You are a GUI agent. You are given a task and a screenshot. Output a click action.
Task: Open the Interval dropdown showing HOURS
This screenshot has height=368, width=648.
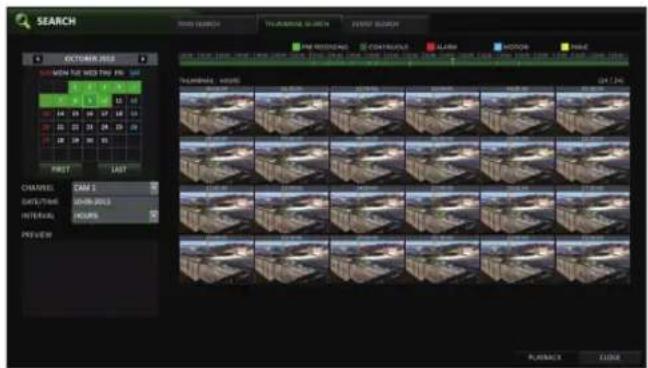[x=115, y=216]
